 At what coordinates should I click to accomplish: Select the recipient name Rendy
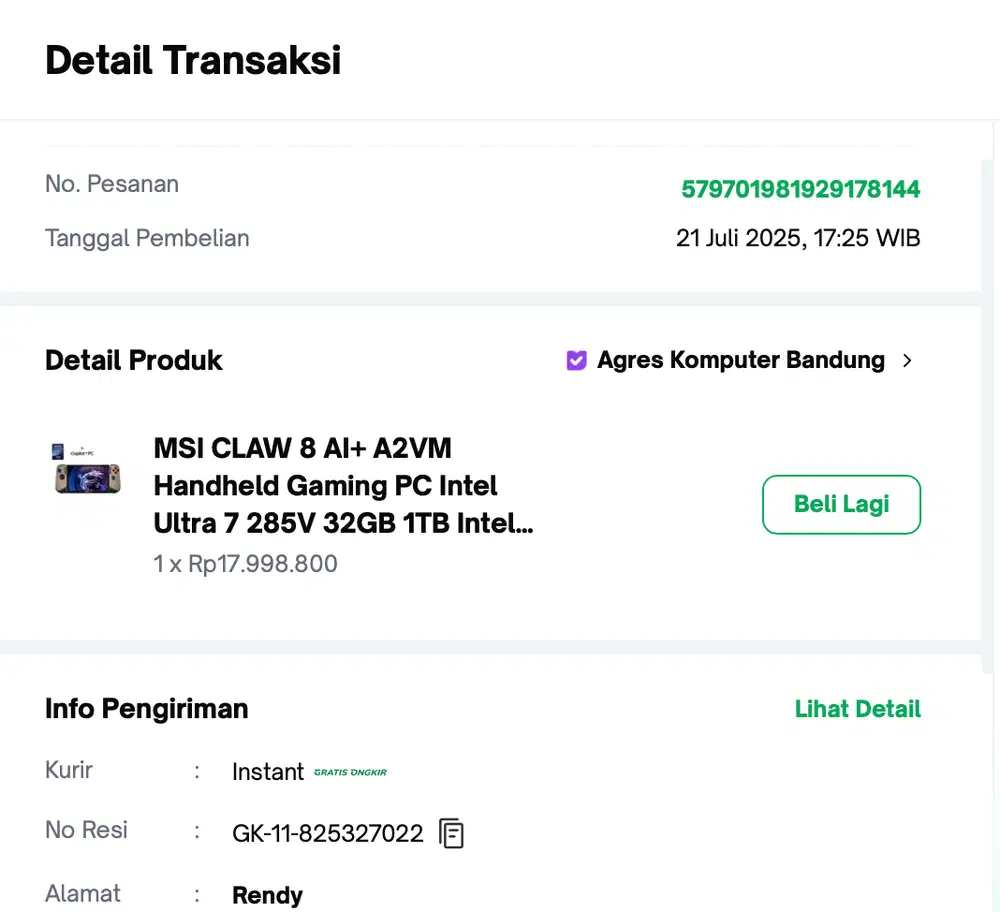pyautogui.click(x=267, y=895)
